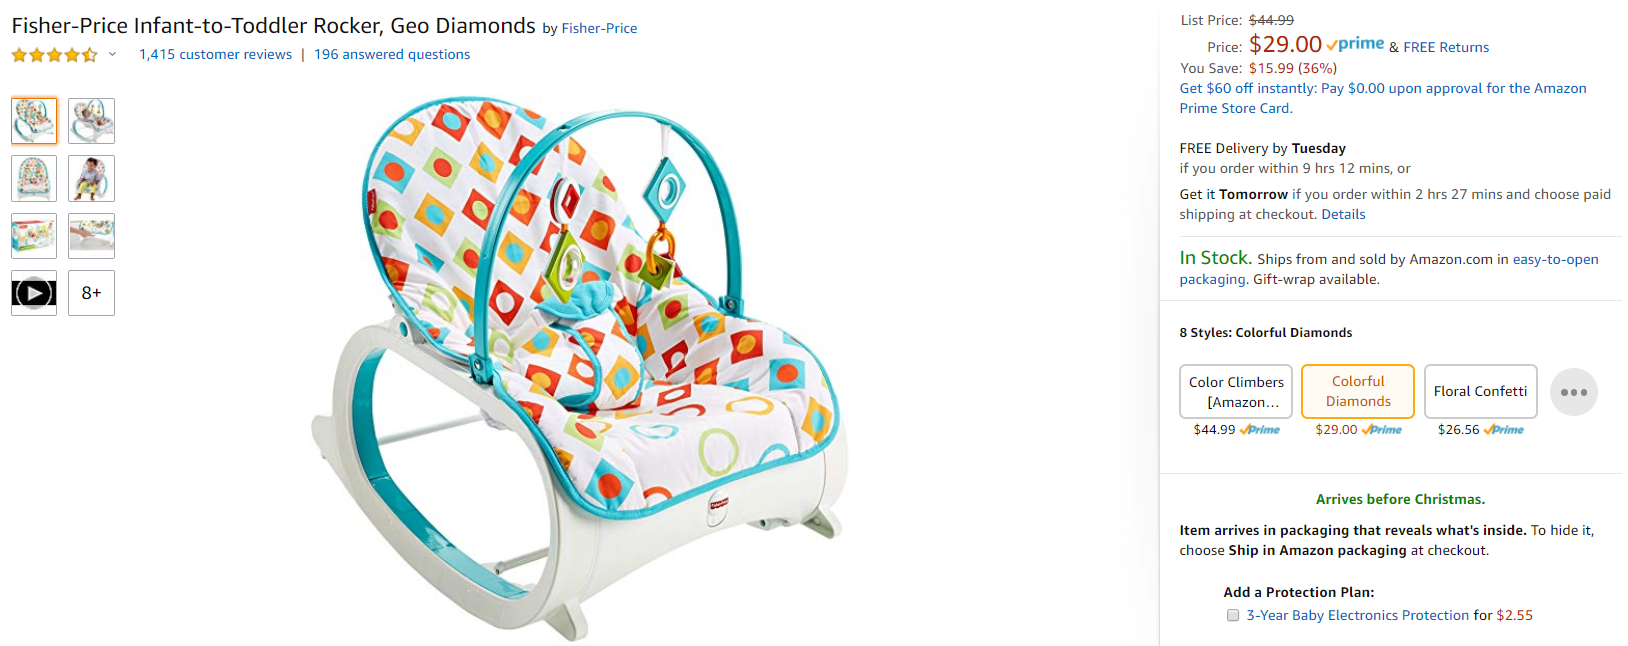Show more styles with three-dot button
1628x646 pixels.
tap(1574, 392)
